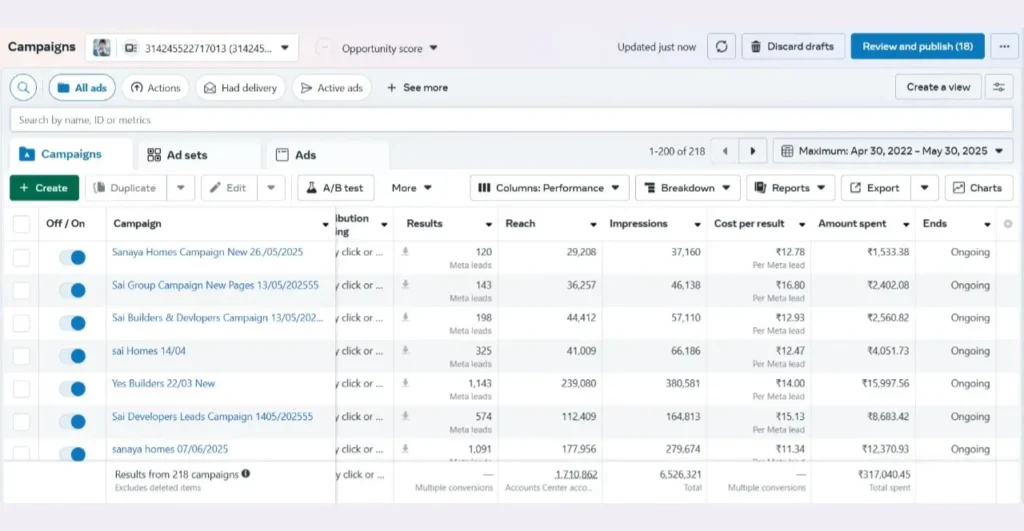Go to the next page arrow
Image resolution: width=1024 pixels, height=531 pixels.
[753, 151]
